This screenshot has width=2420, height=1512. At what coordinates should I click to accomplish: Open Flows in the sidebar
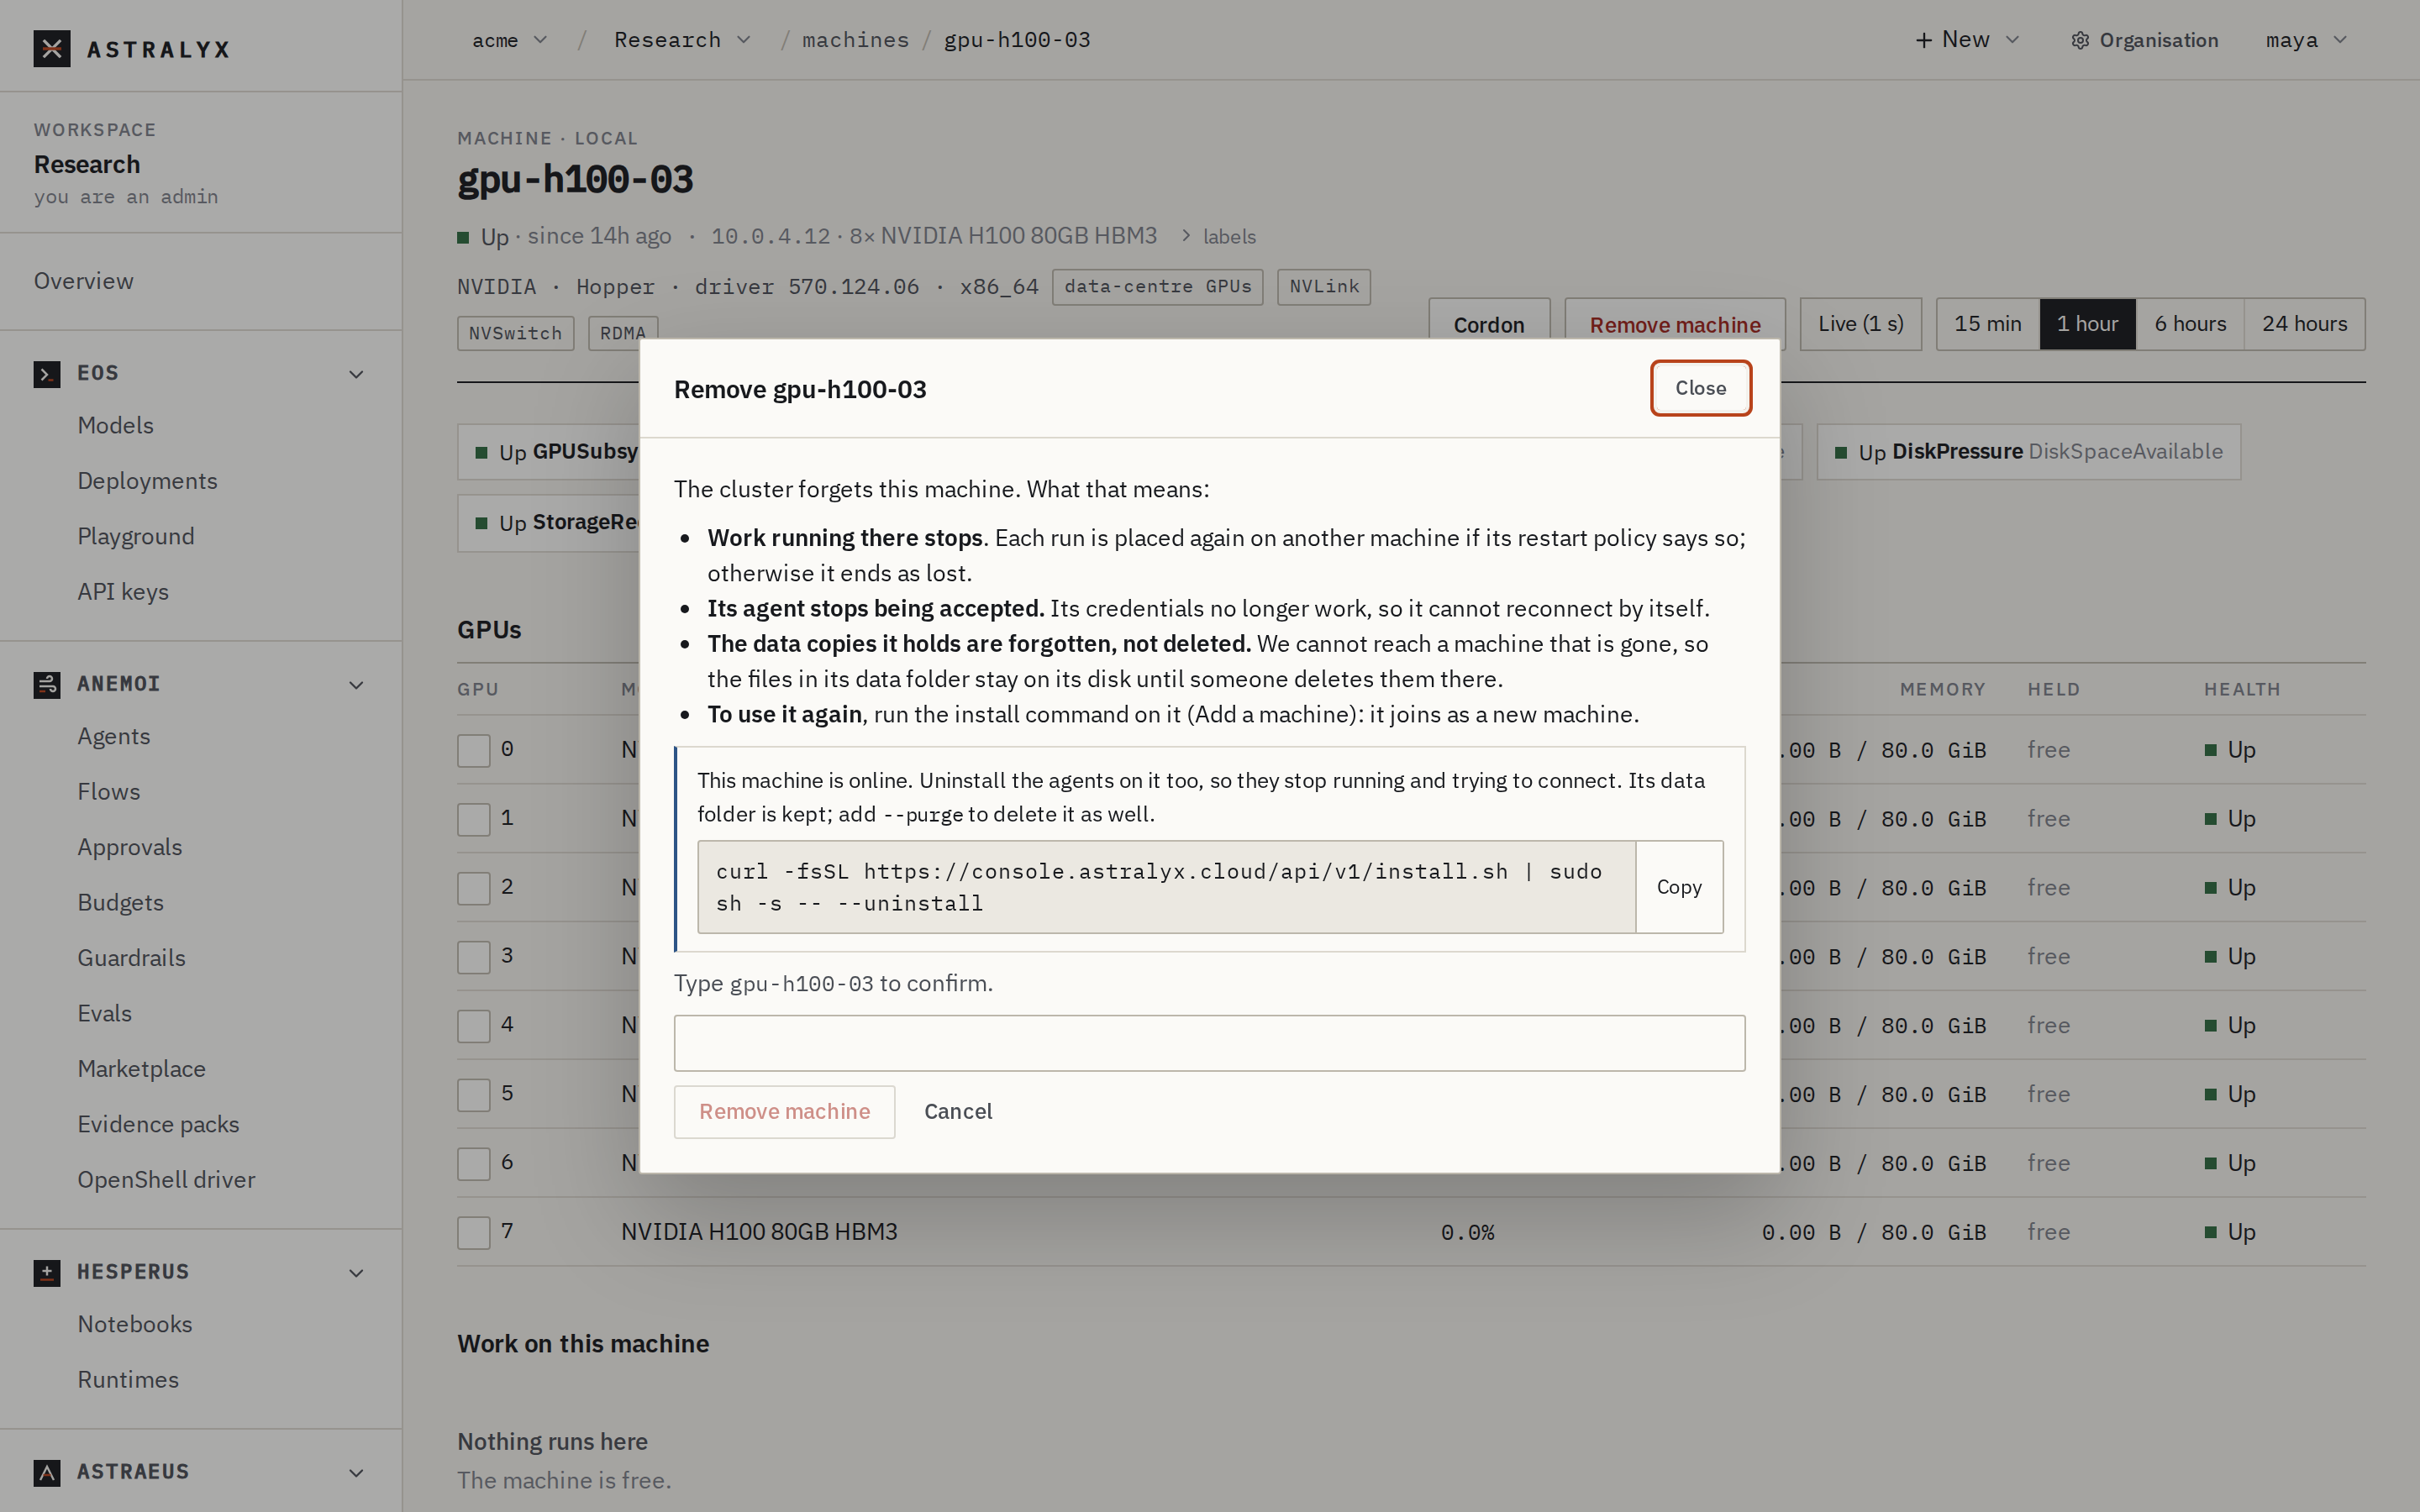(x=109, y=792)
